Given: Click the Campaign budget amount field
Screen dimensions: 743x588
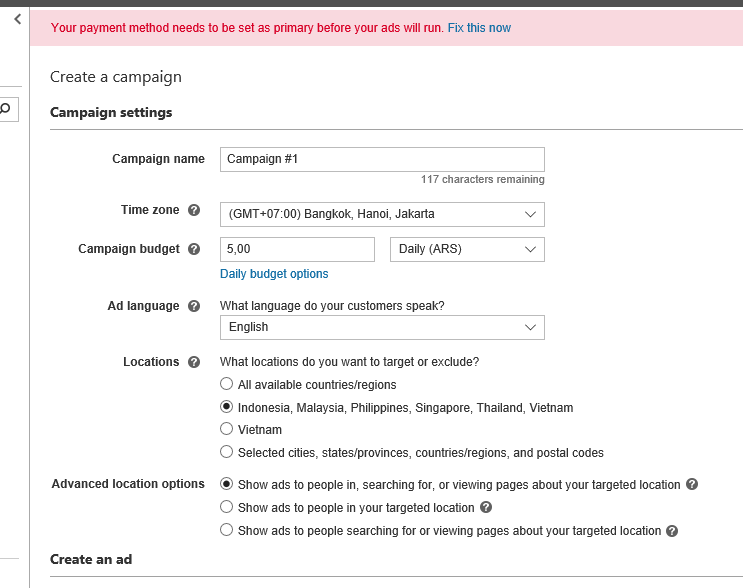Looking at the screenshot, I should (297, 249).
